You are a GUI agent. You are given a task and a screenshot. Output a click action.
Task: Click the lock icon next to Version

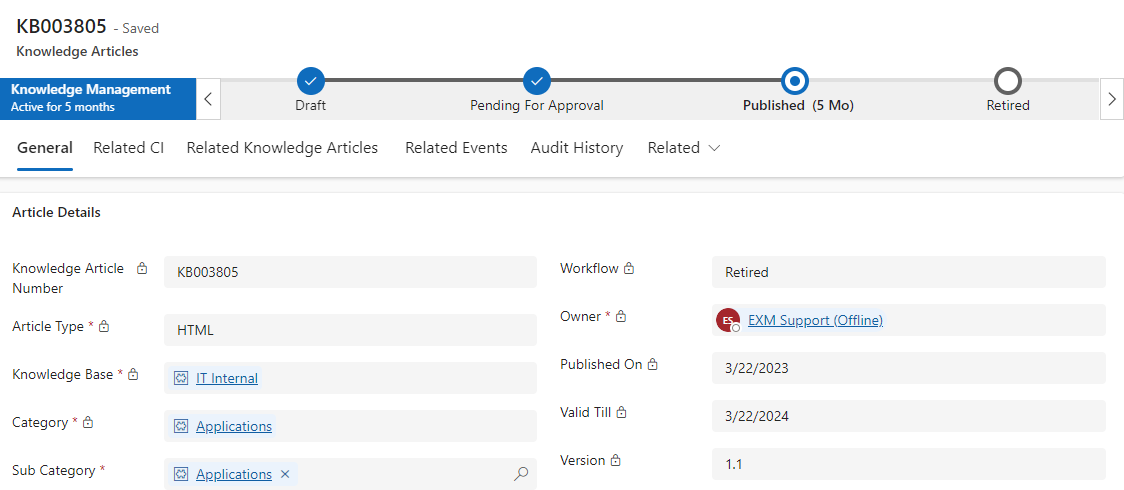coord(615,460)
